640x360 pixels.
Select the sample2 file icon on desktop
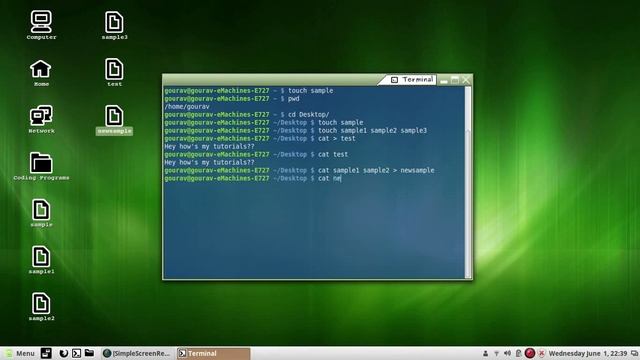[41, 307]
